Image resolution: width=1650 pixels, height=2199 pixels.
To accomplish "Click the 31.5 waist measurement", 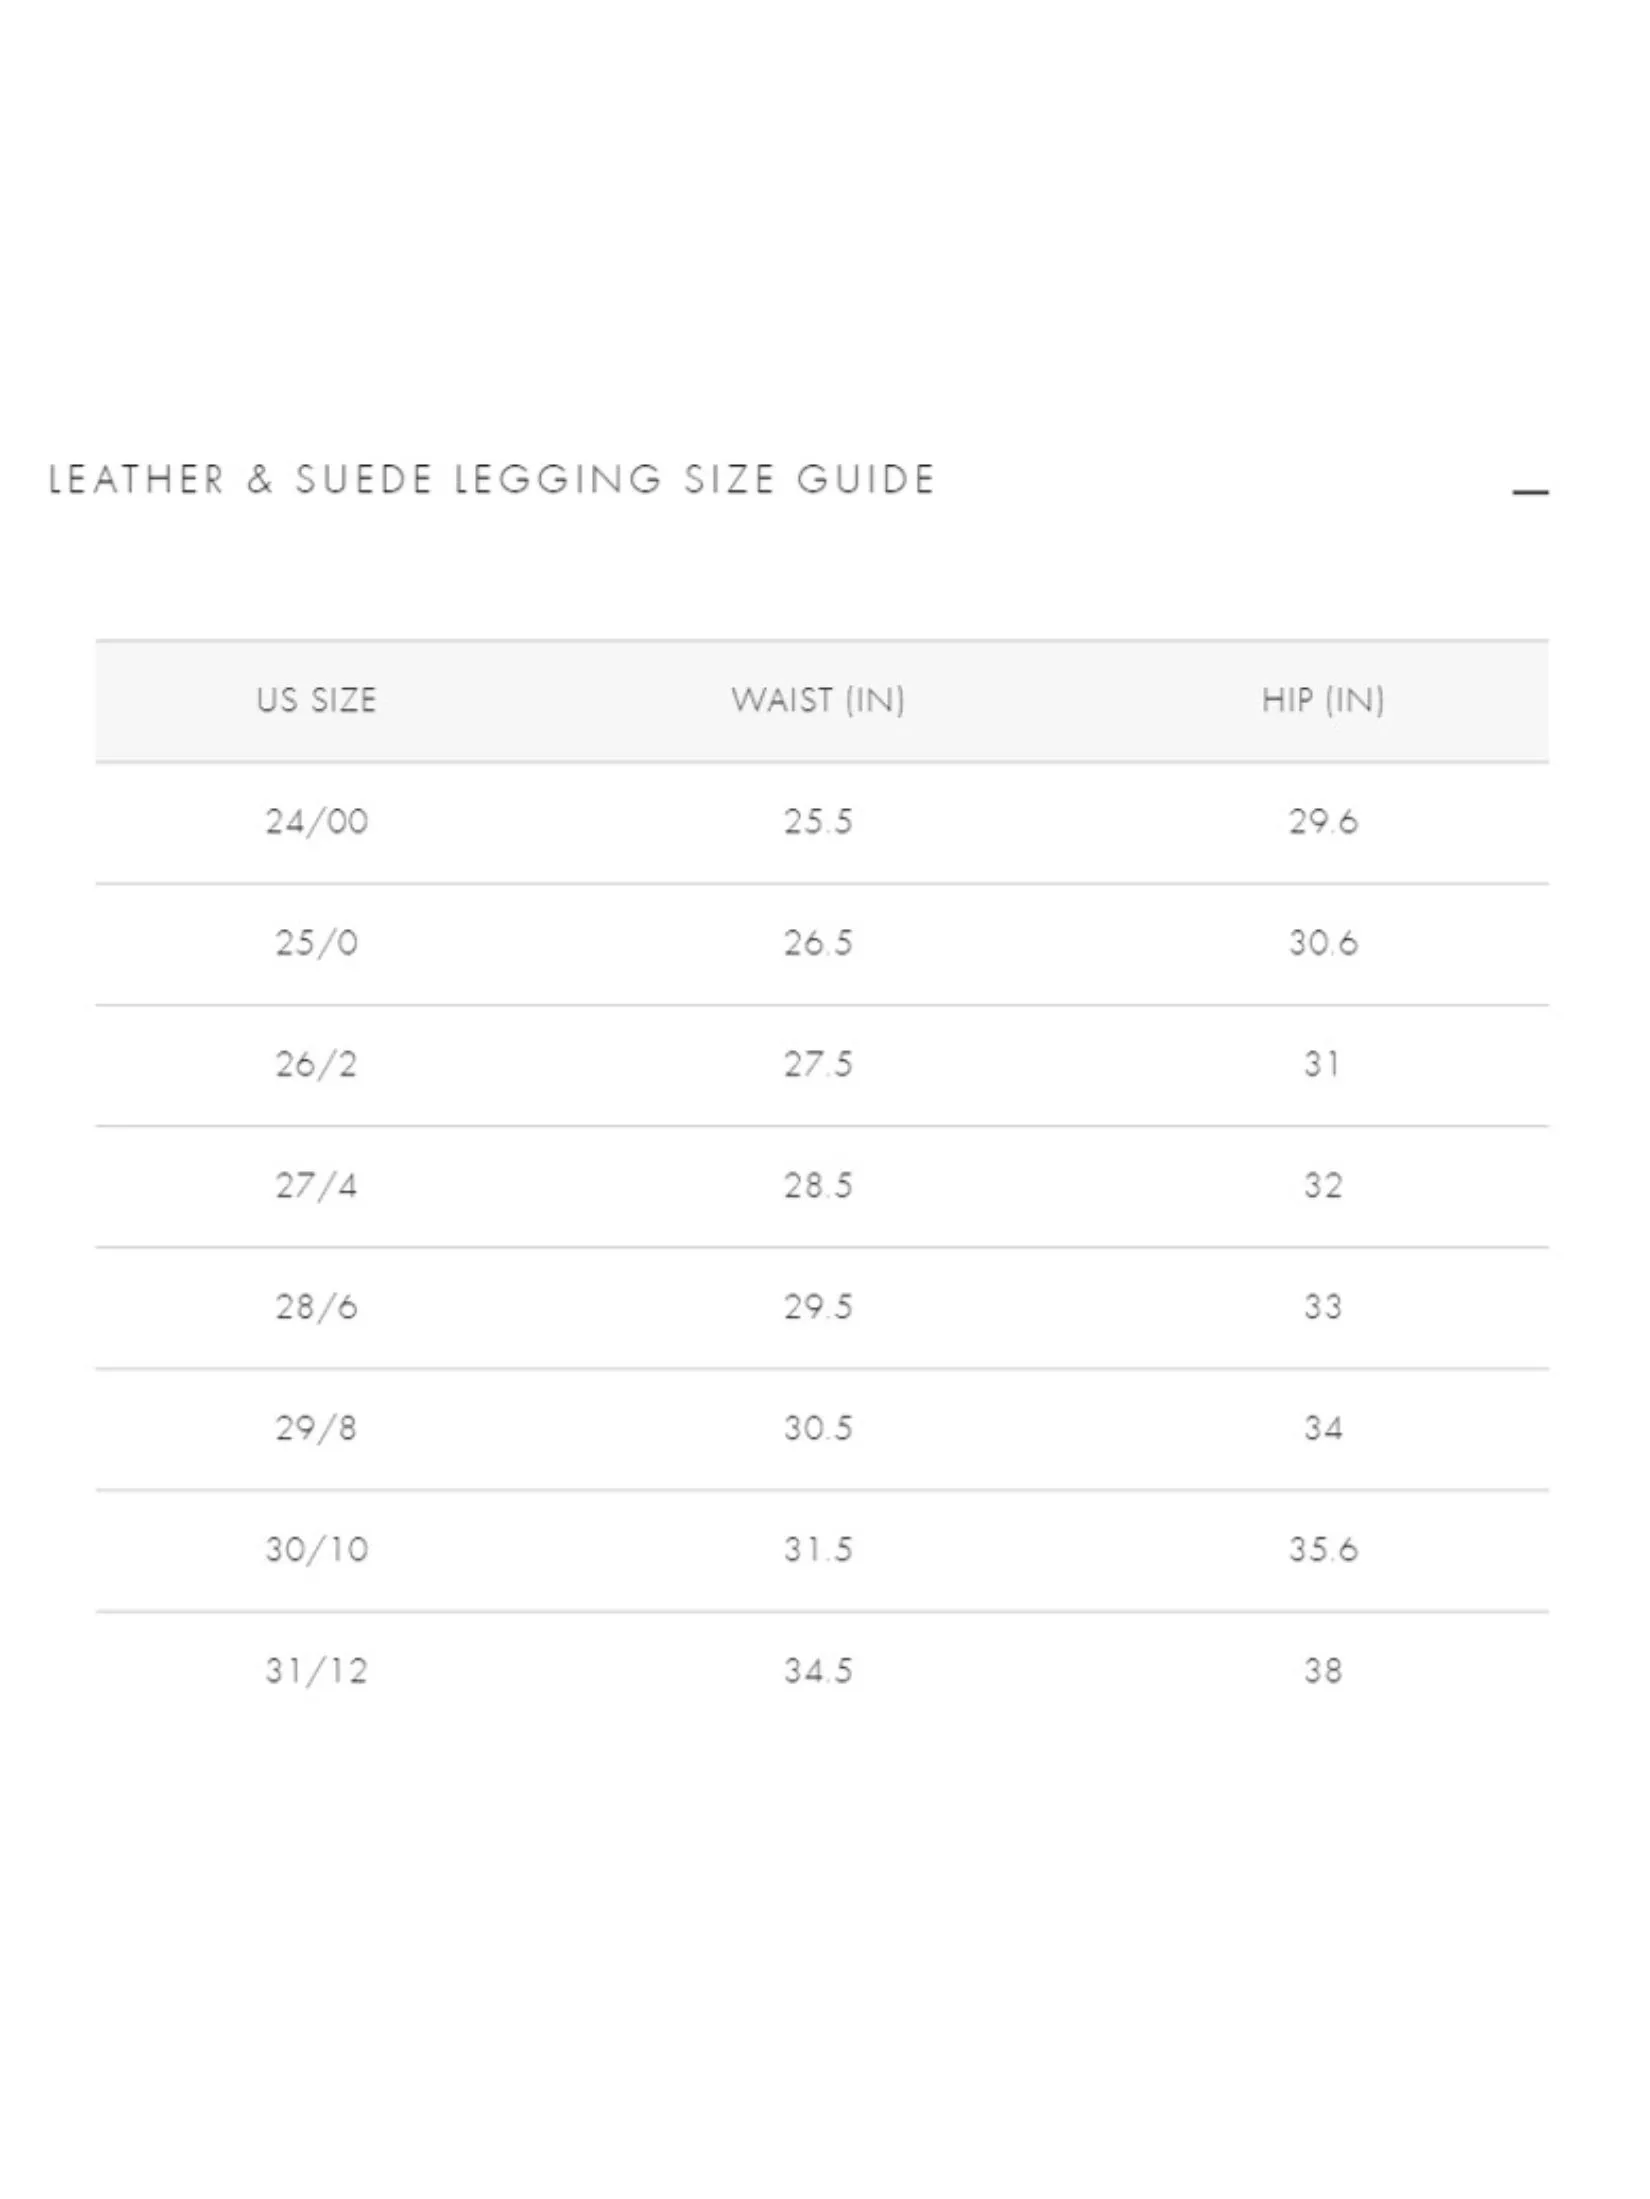I will coord(818,1550).
